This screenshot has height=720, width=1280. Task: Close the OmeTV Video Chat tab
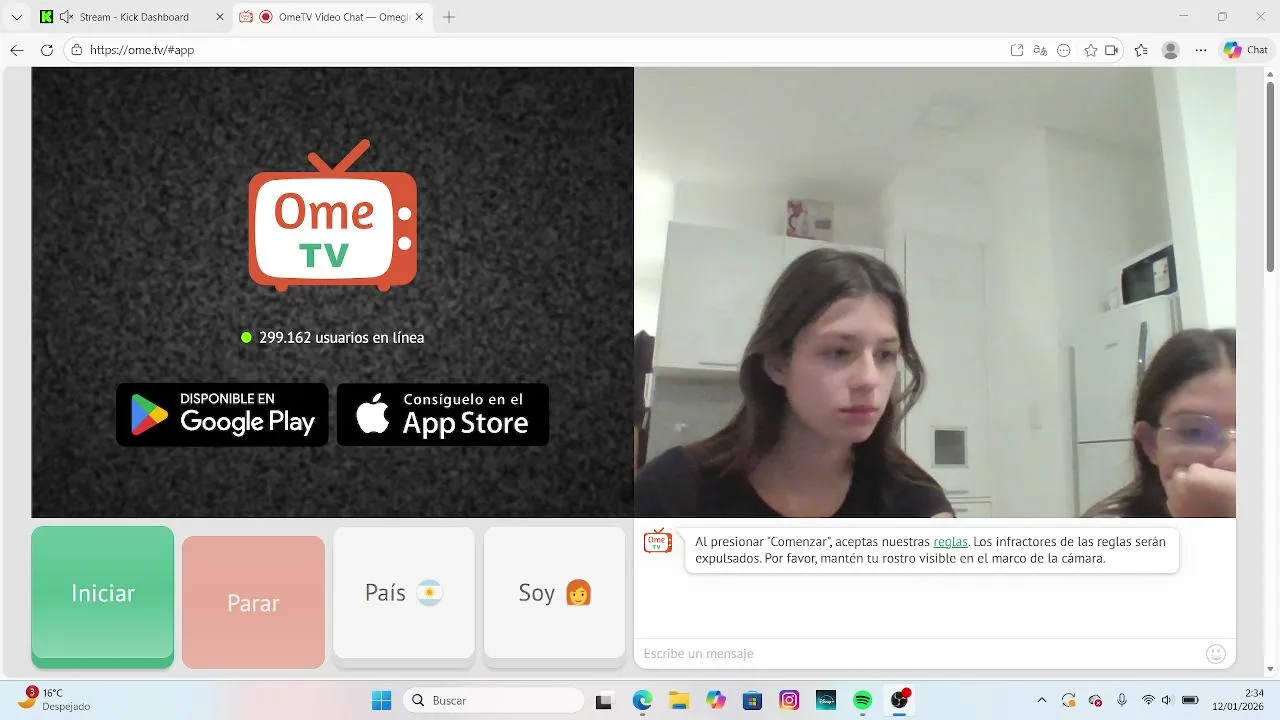pyautogui.click(x=418, y=17)
